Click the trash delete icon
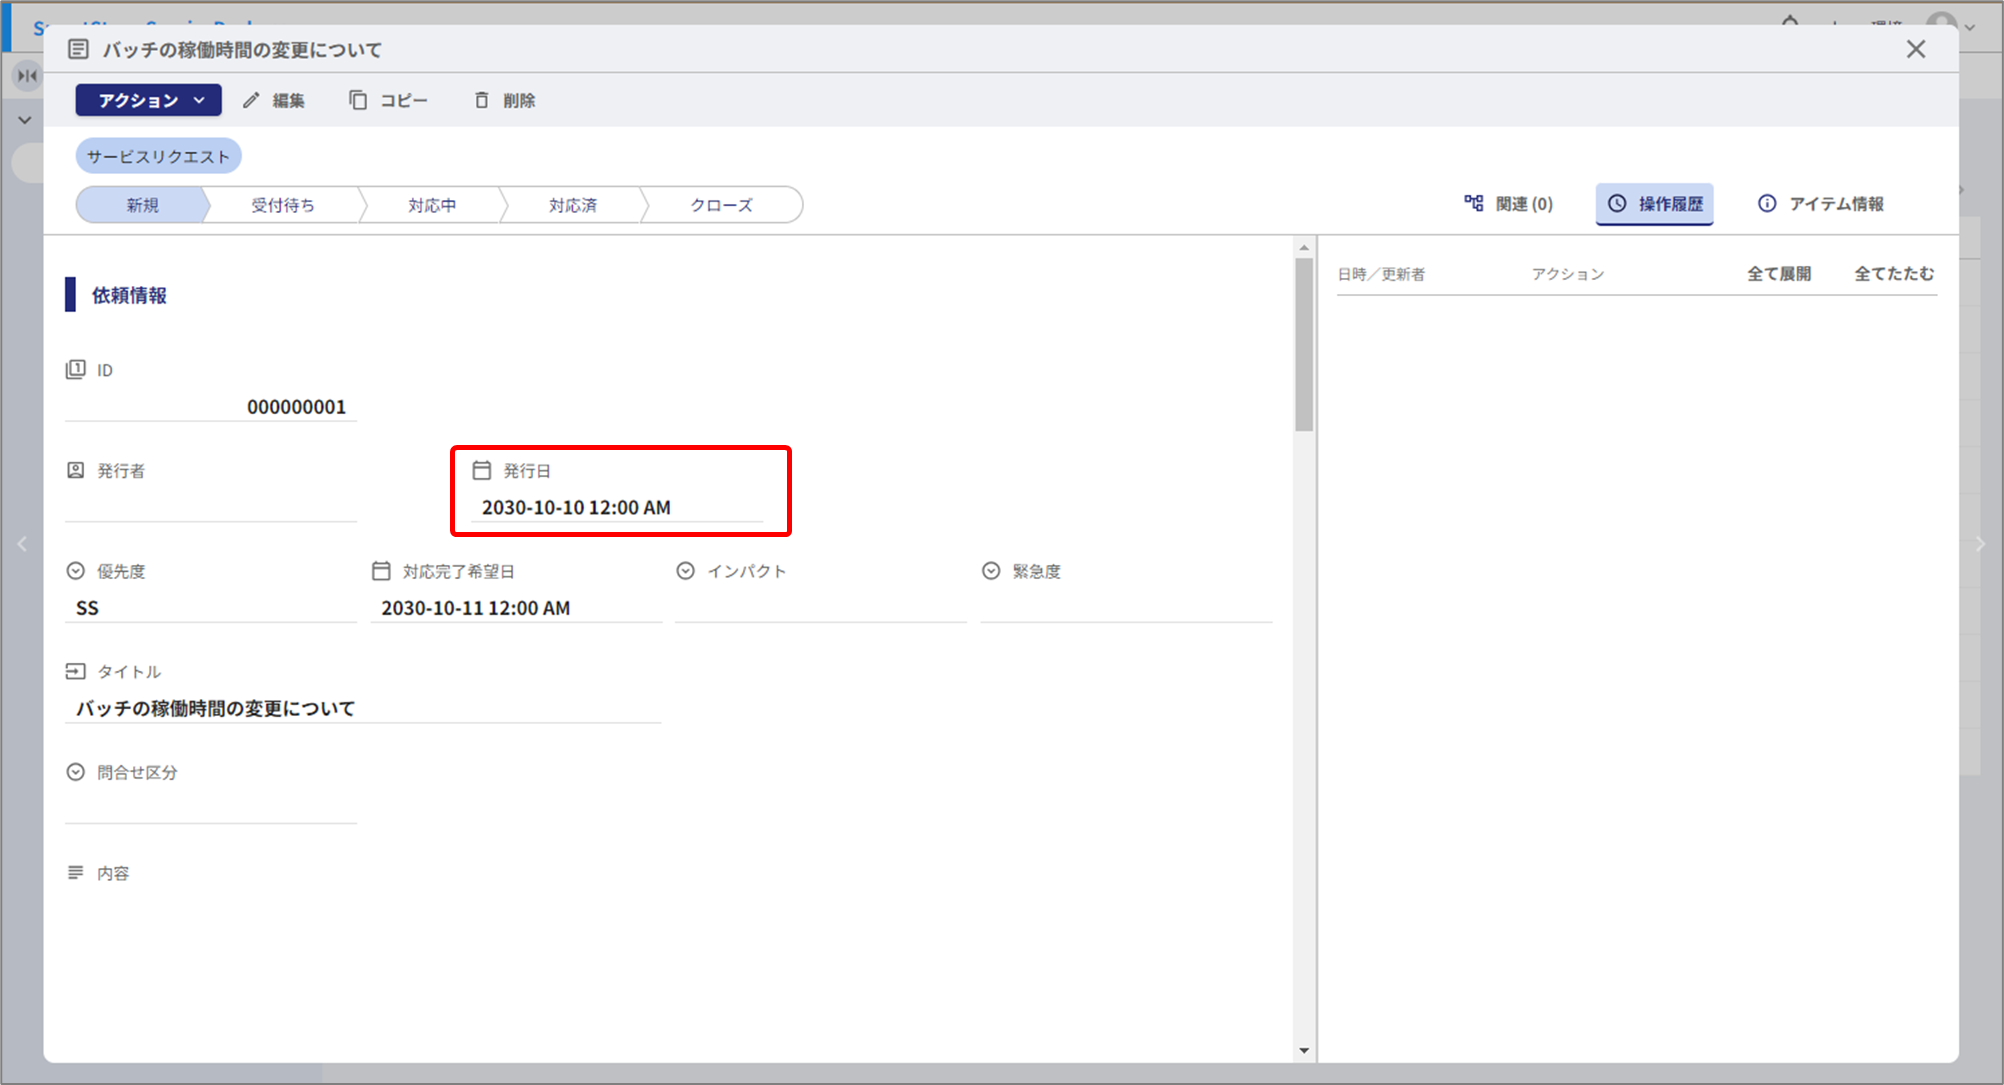Viewport: 2004px width, 1085px height. 482,100
